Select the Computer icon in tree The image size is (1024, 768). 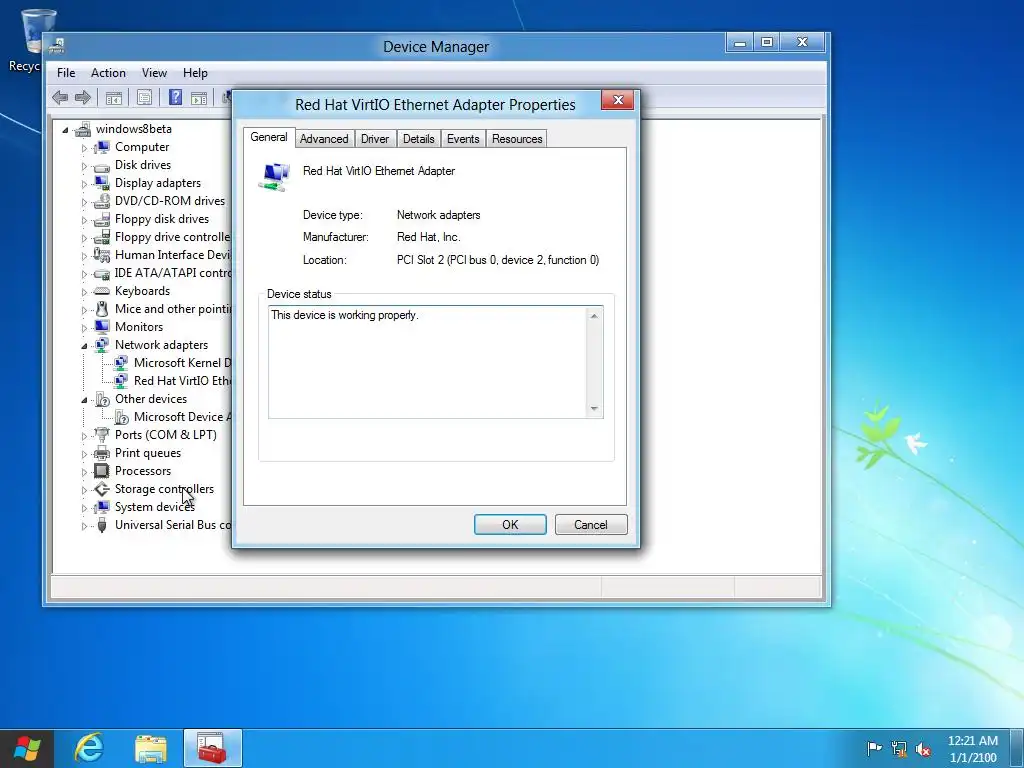pyautogui.click(x=102, y=147)
